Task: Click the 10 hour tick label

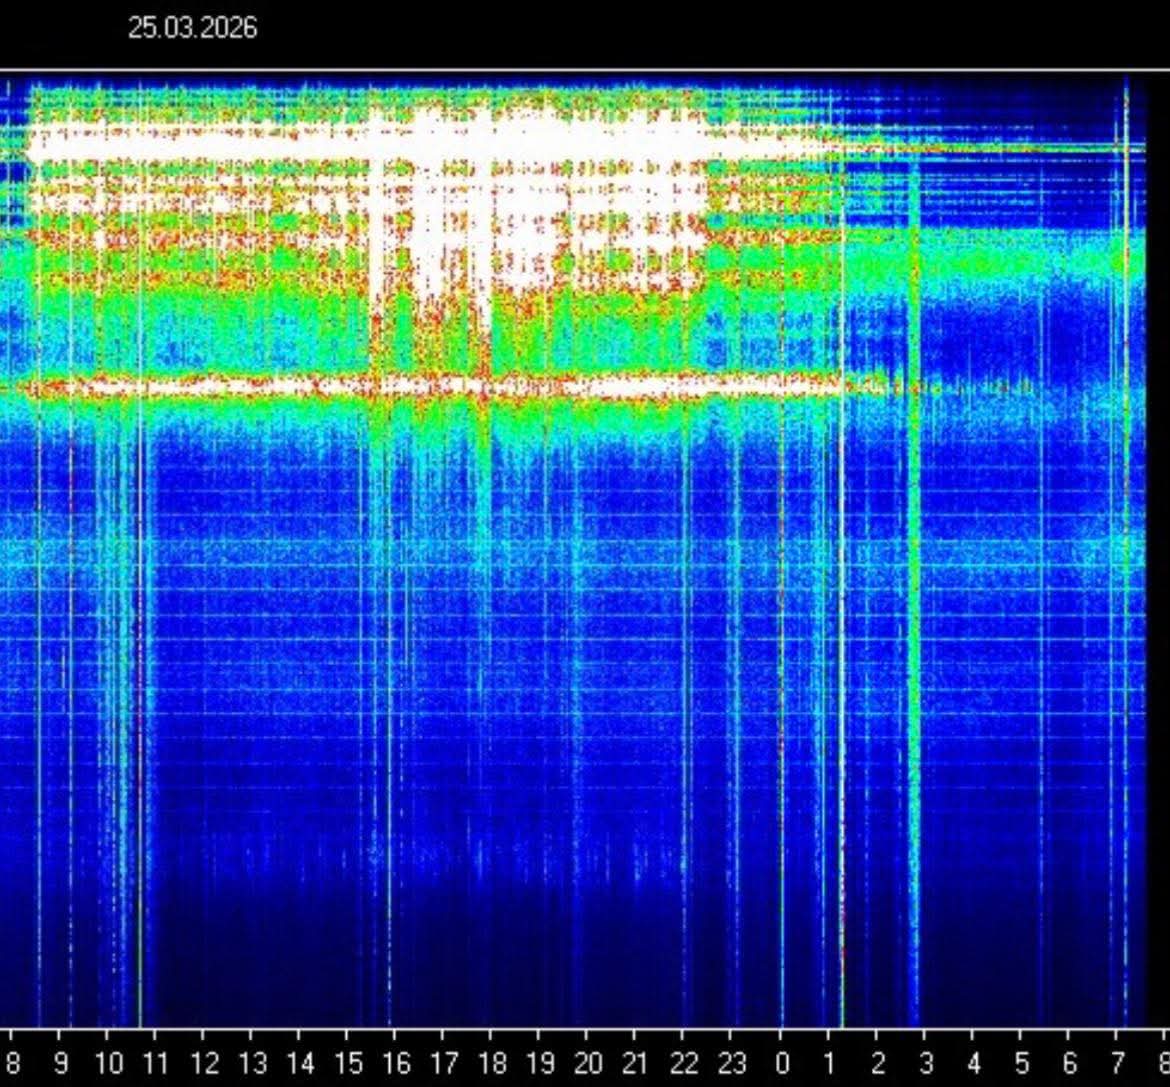Action: click(x=109, y=1062)
